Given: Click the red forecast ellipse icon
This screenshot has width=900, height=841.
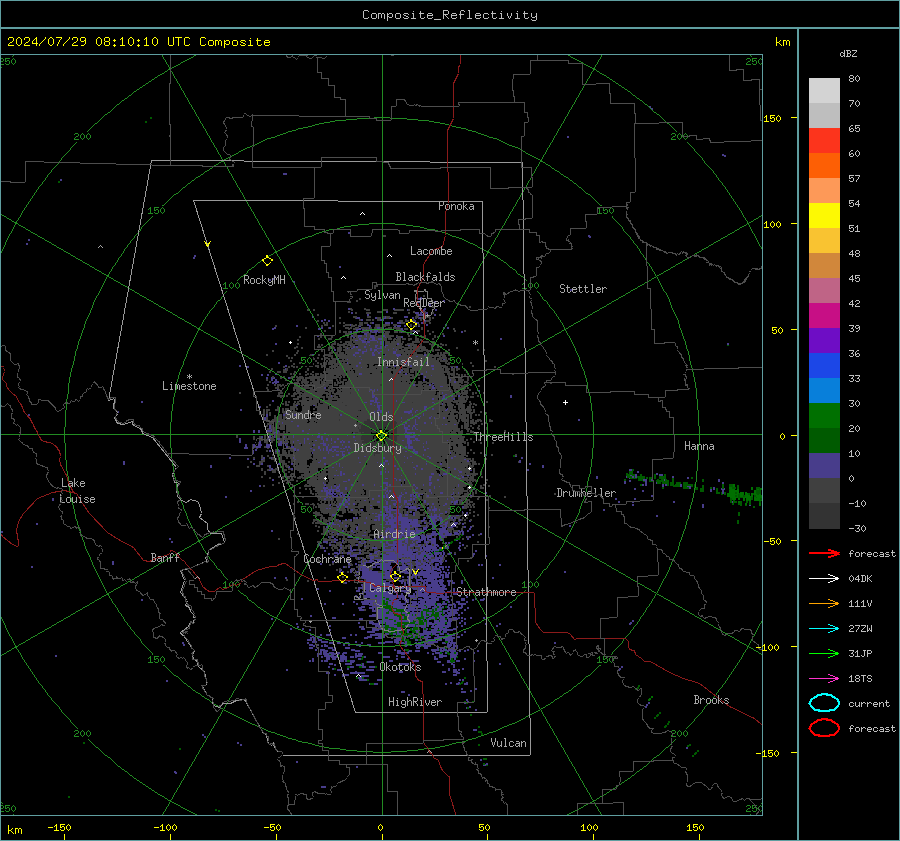Looking at the screenshot, I should 824,728.
